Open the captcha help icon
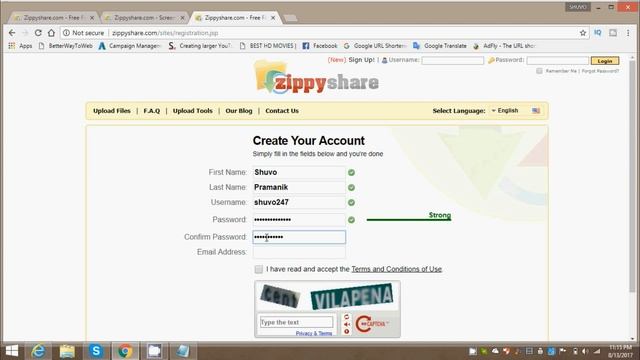 coord(347,331)
